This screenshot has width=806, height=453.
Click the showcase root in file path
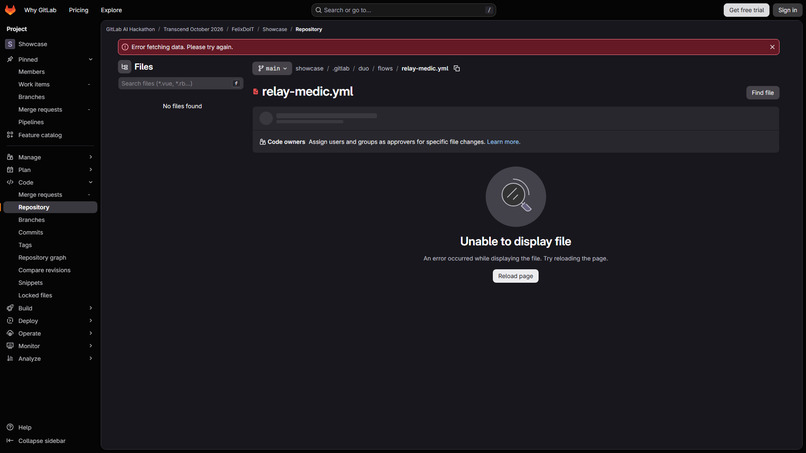(309, 68)
